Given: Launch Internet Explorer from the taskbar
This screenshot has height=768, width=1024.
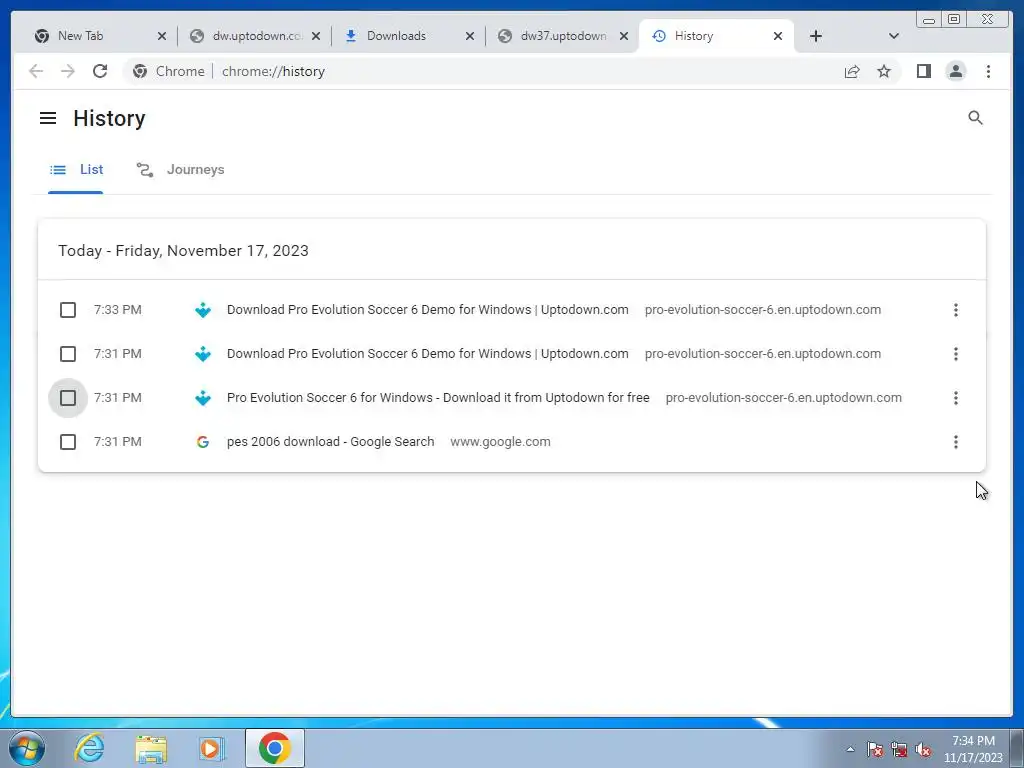Looking at the screenshot, I should 89,748.
